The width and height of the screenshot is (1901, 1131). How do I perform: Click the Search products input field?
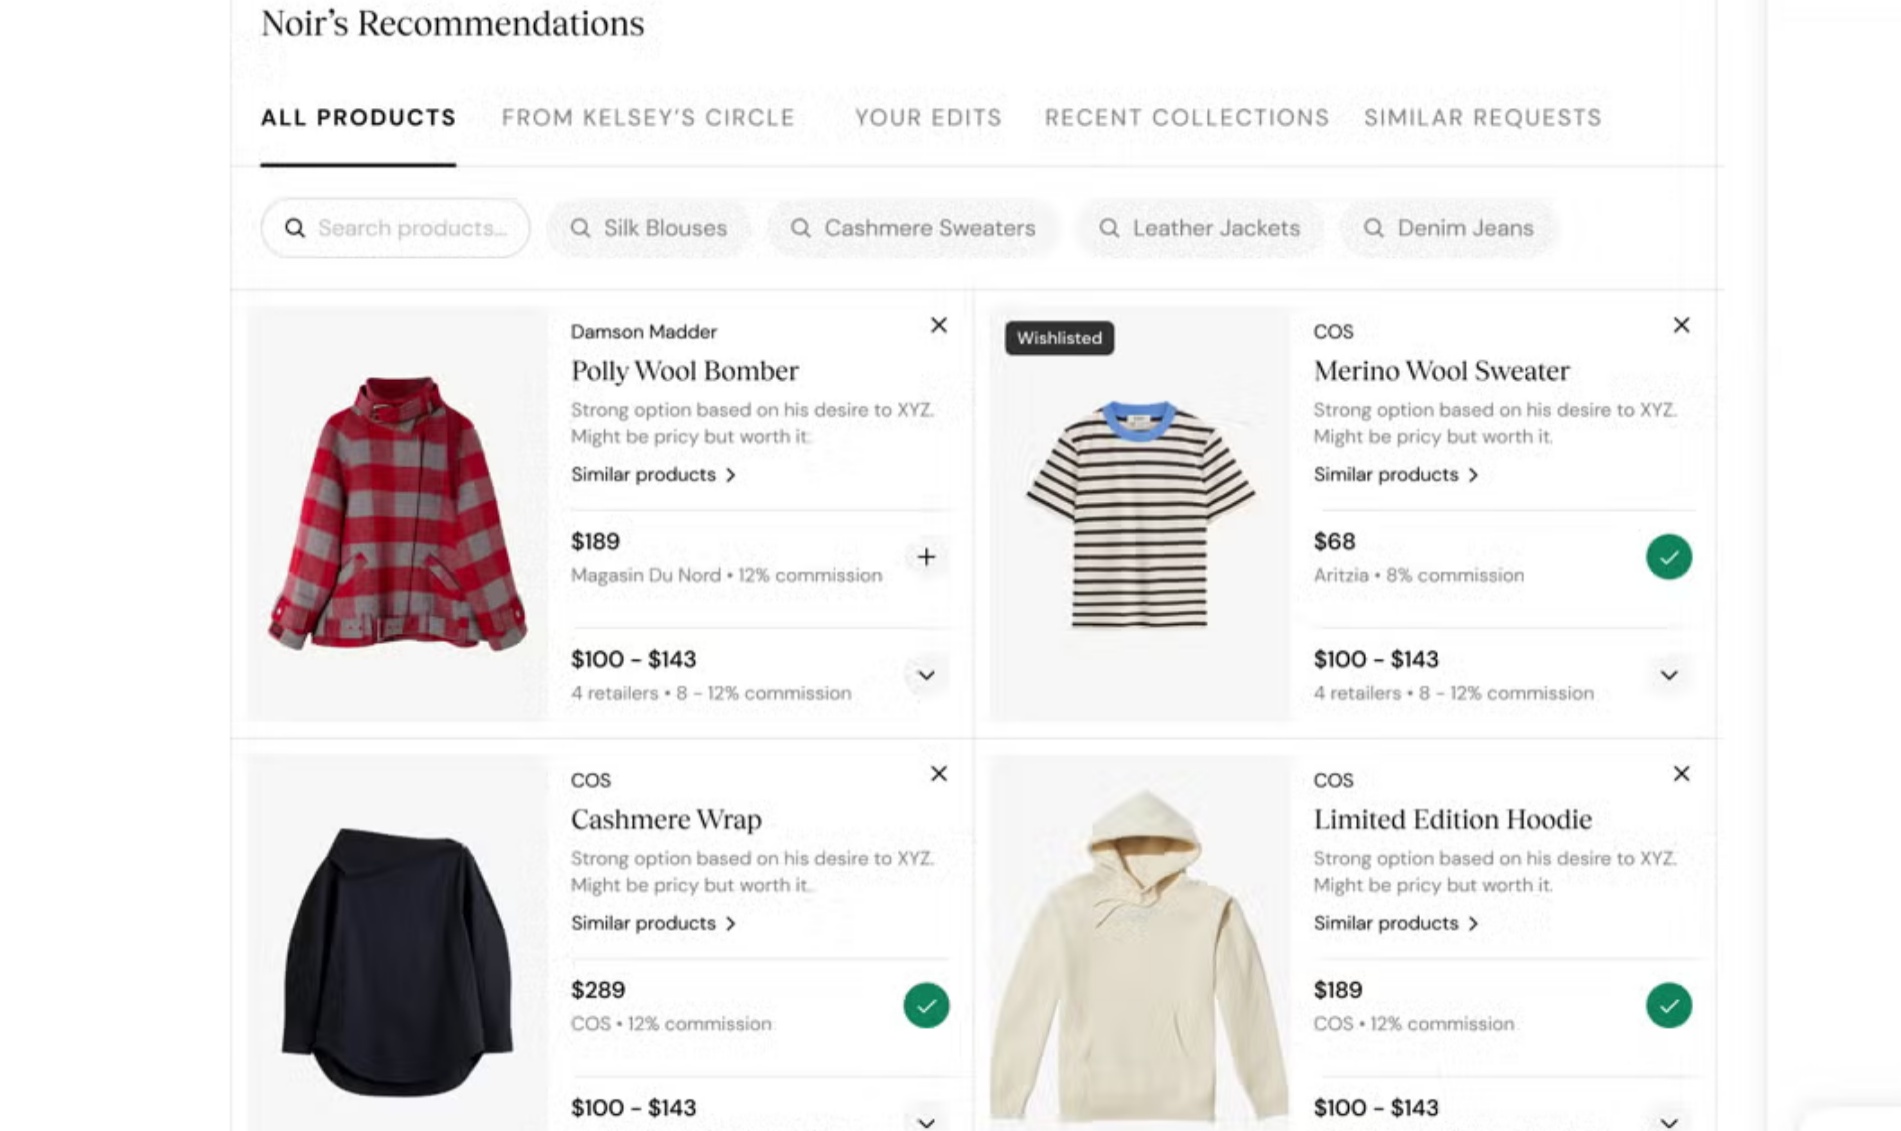pos(410,228)
